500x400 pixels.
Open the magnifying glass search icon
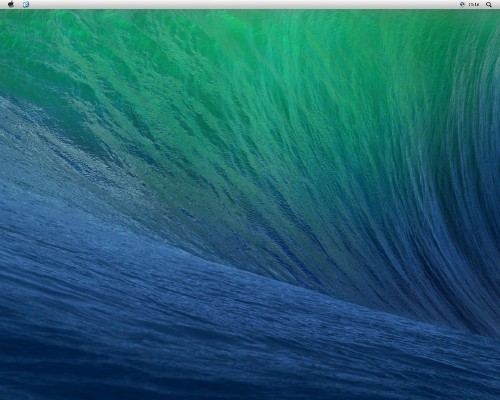(x=489, y=4)
